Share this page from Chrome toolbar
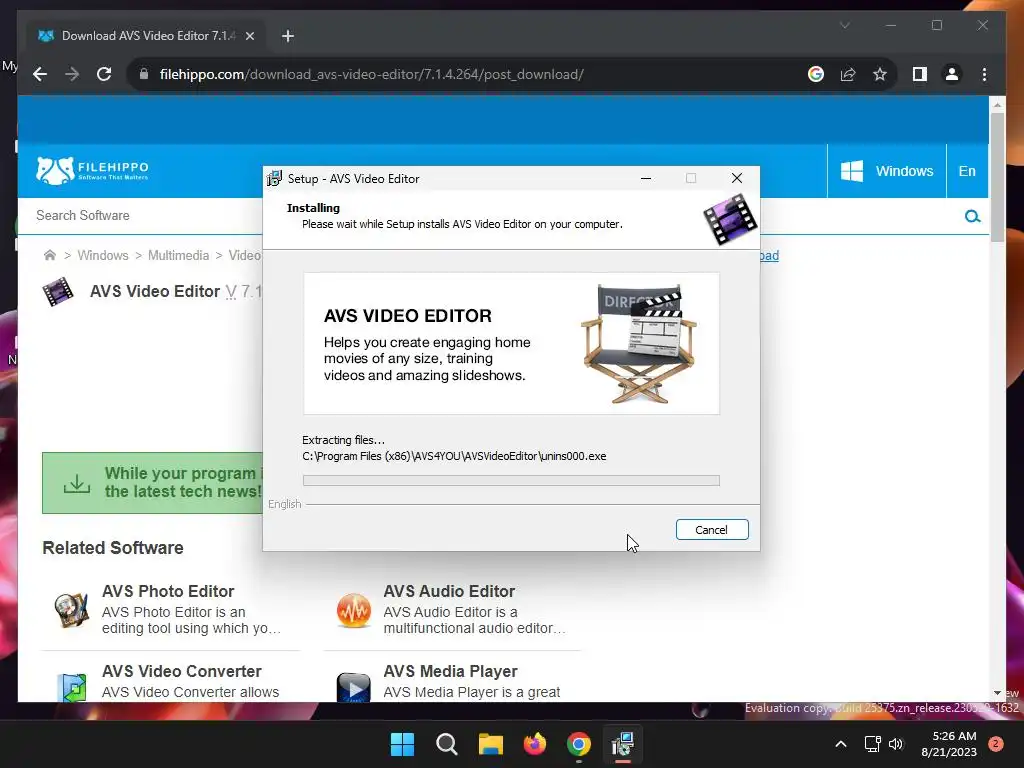 coord(848,74)
